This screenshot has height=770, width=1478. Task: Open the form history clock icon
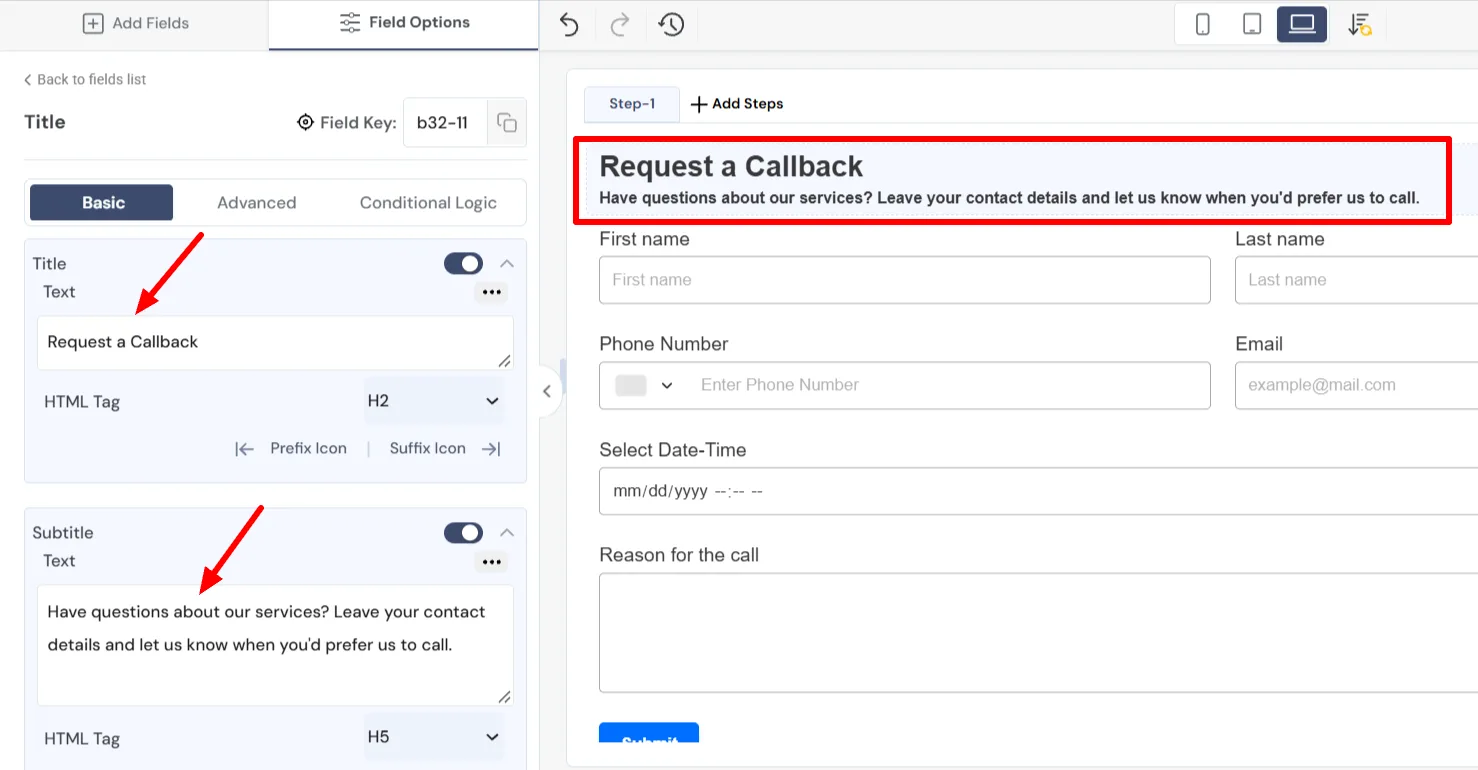671,24
